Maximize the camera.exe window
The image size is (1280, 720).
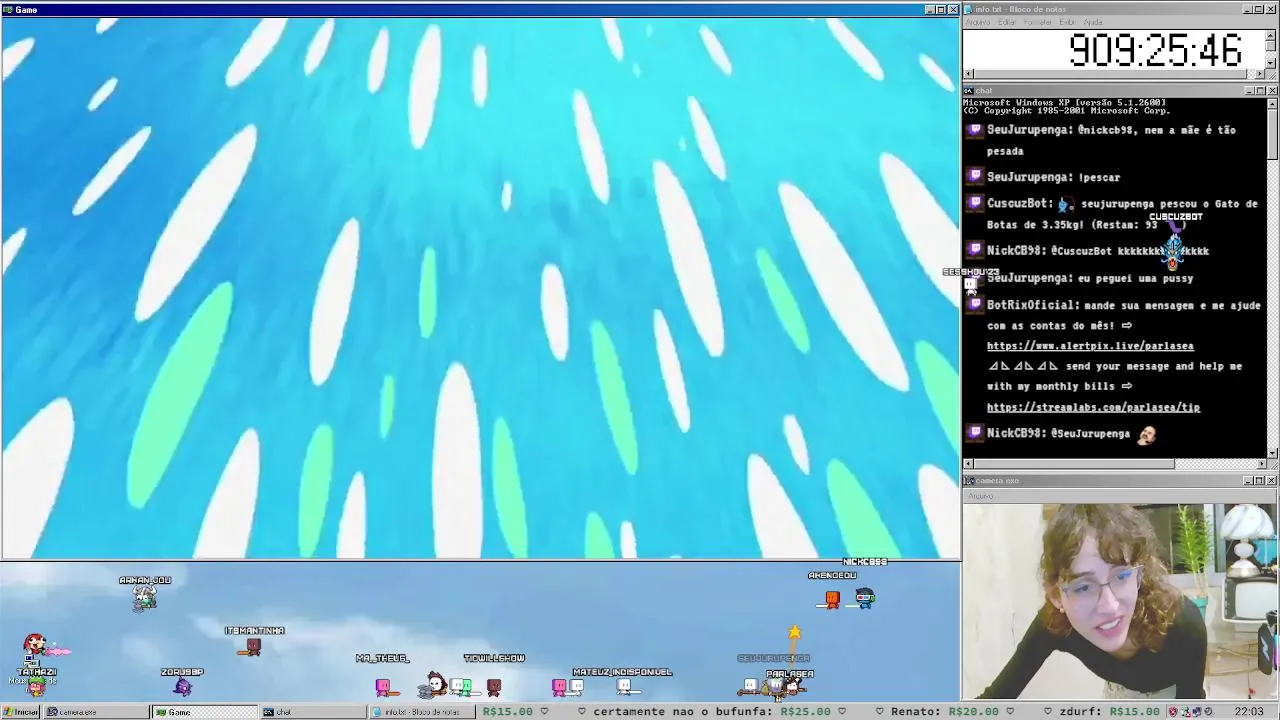click(1260, 481)
